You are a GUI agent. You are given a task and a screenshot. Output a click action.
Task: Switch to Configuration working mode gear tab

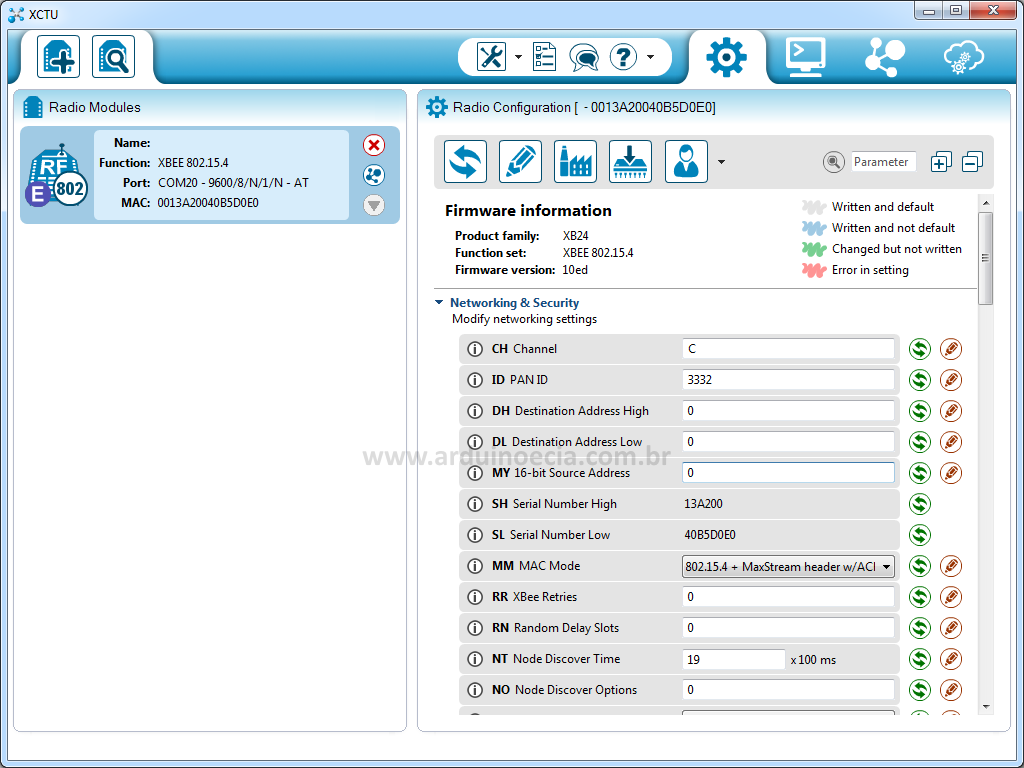coord(726,57)
